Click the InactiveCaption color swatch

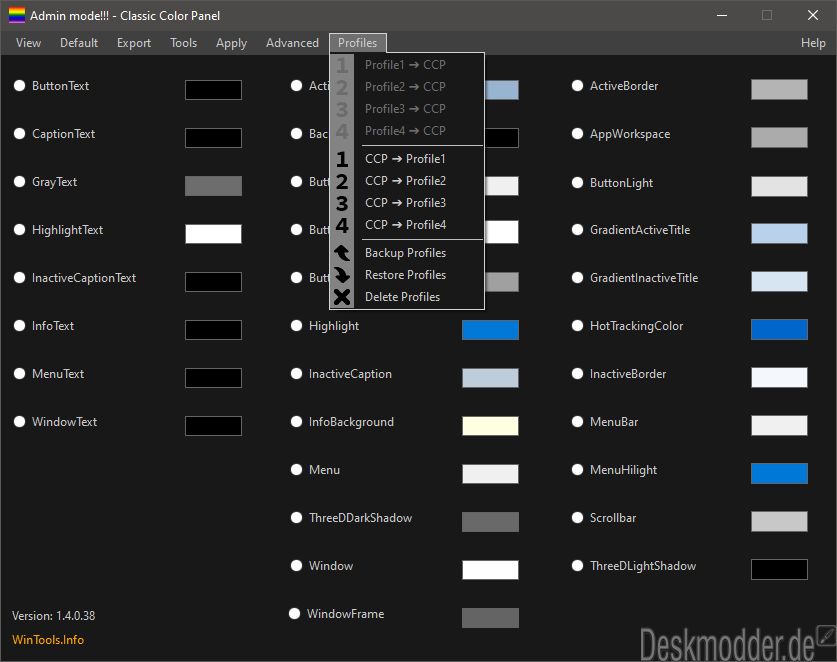490,378
